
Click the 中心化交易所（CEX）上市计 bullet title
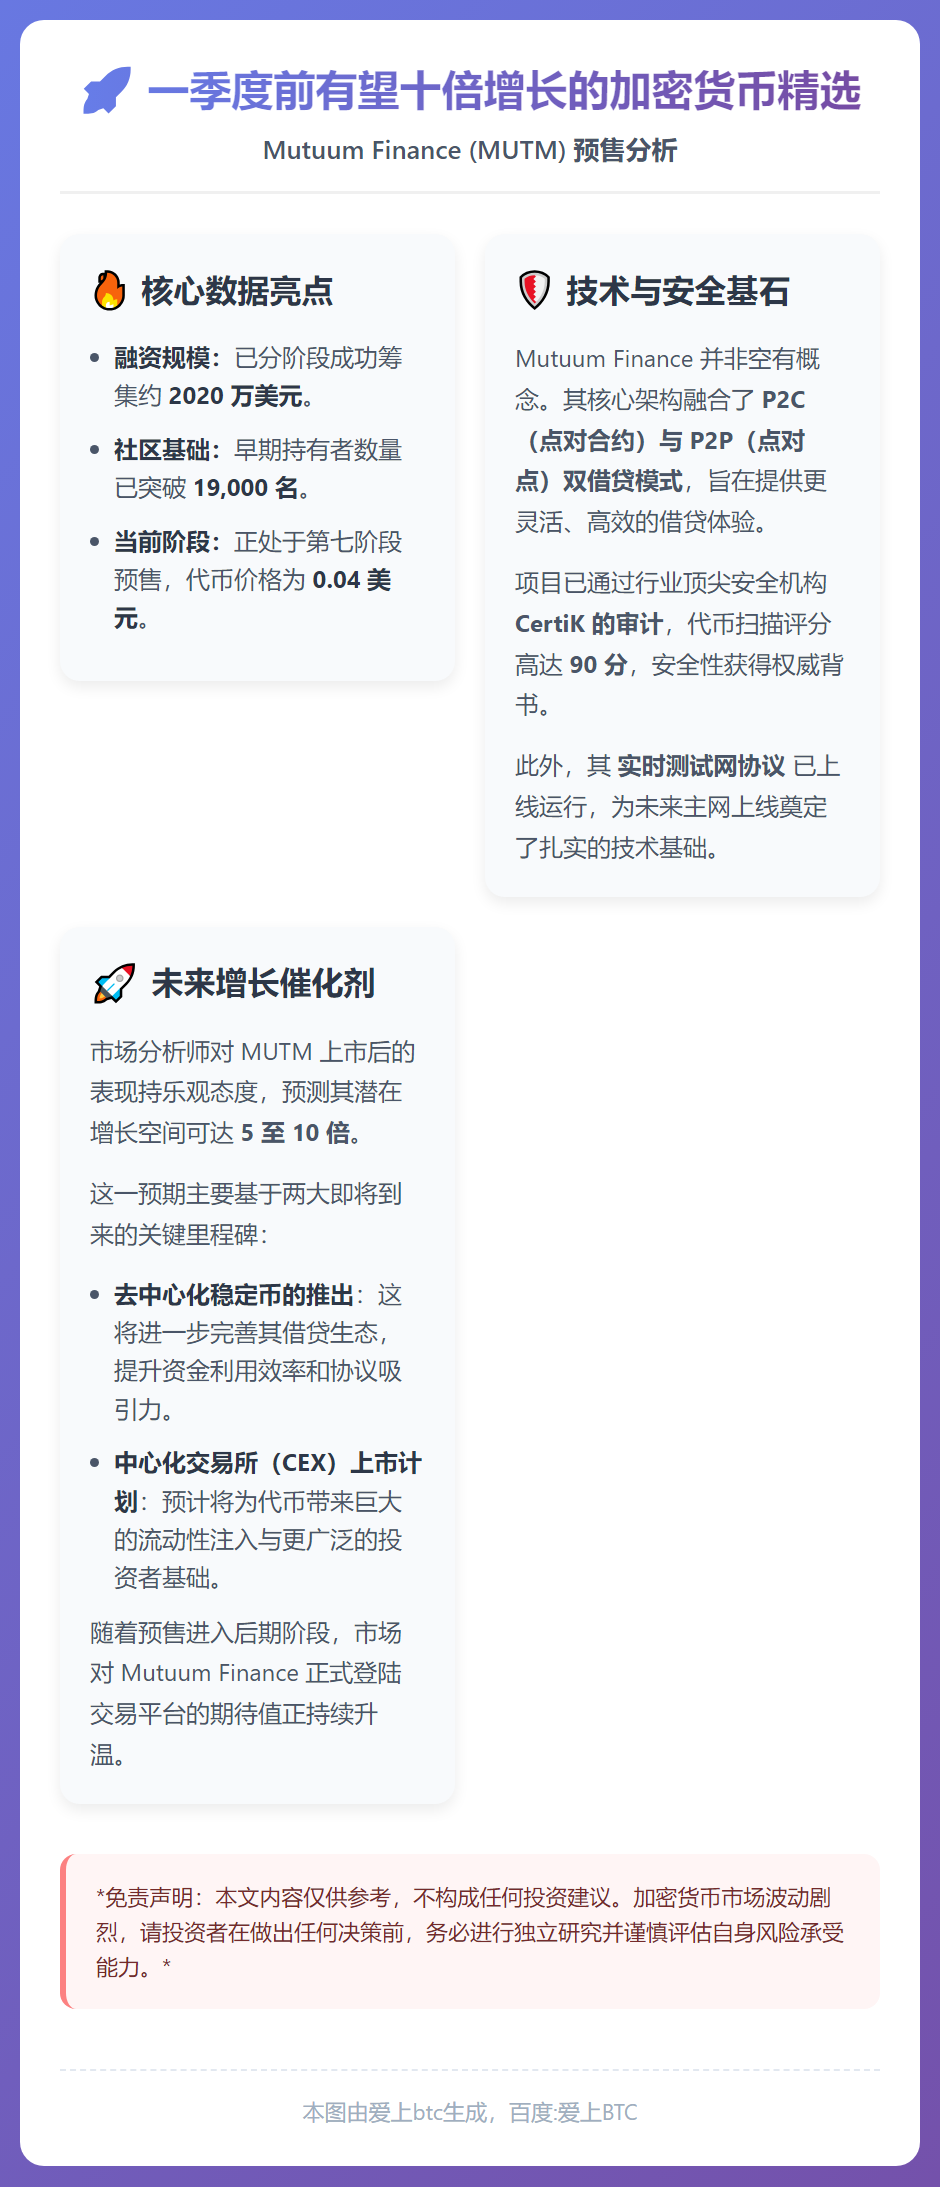[x=268, y=1463]
